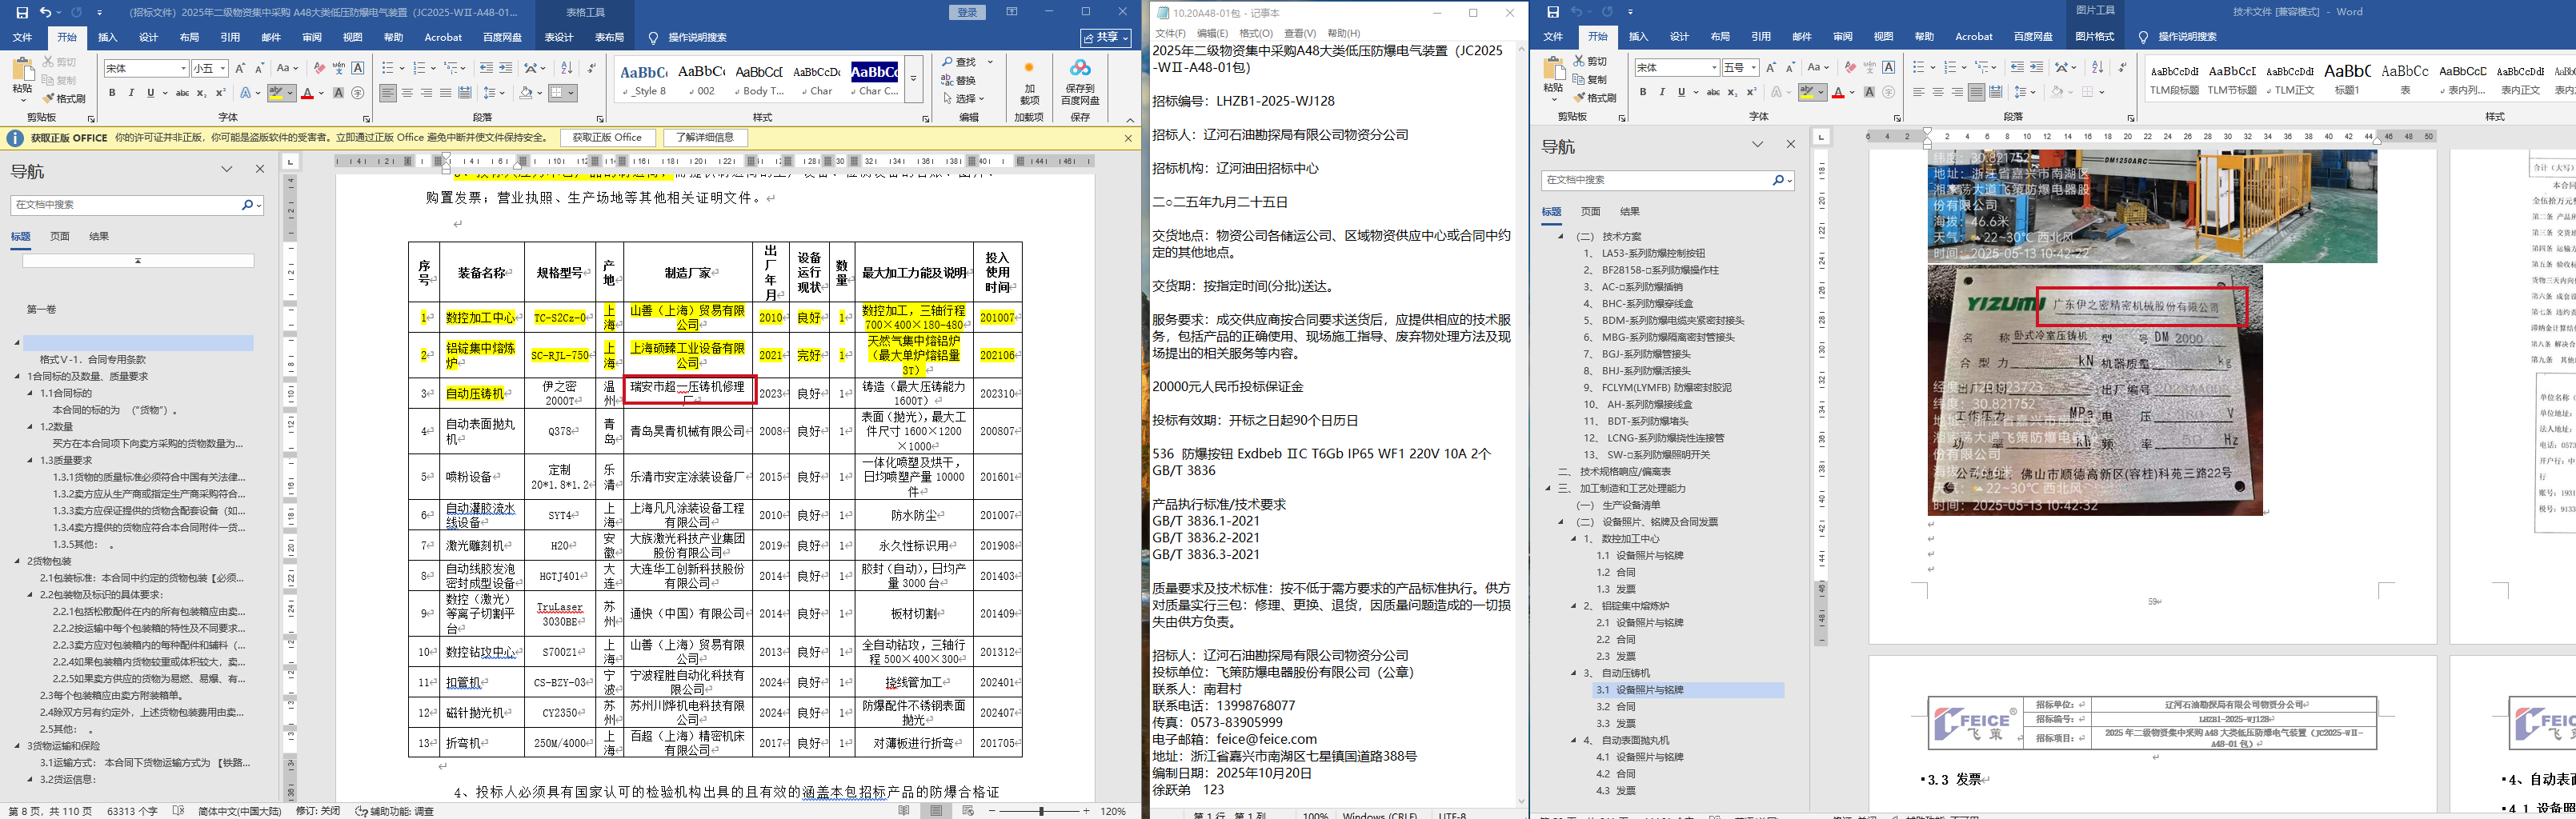Screen dimensions: 2576x819
Task: Click the nav search magnifier in 招标文件 window
Action: pos(247,204)
